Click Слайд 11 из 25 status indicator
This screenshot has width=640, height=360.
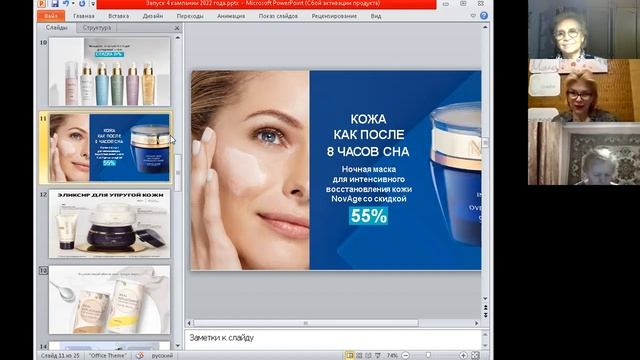[x=60, y=356]
